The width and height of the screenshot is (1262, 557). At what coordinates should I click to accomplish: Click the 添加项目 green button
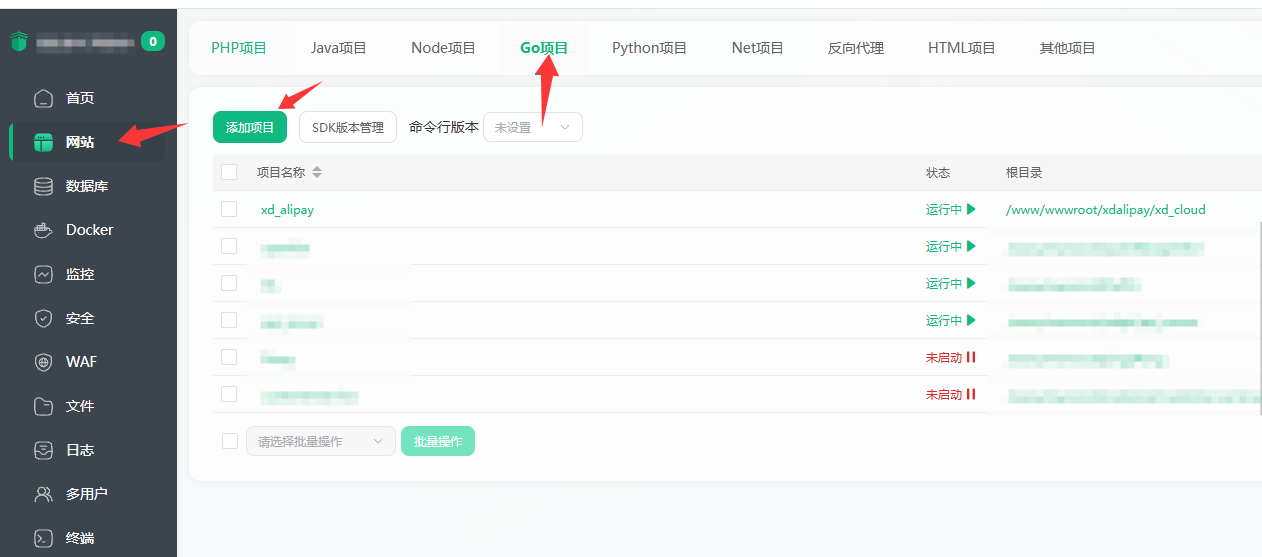tap(250, 127)
